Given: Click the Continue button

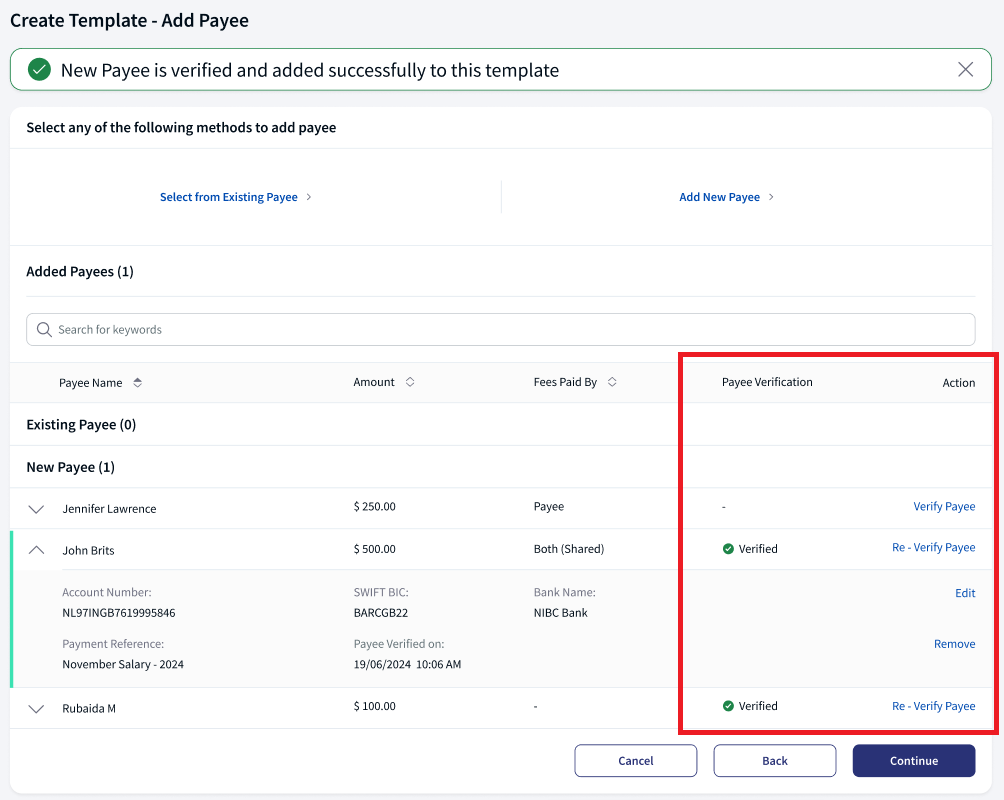Looking at the screenshot, I should (914, 760).
